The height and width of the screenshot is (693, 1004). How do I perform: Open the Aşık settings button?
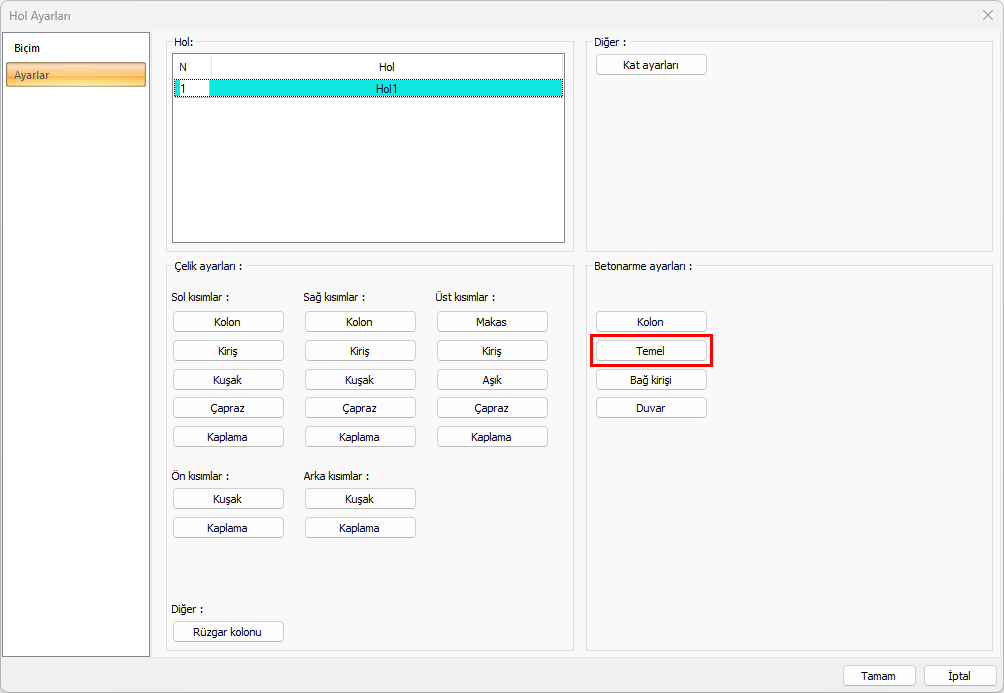tap(492, 380)
